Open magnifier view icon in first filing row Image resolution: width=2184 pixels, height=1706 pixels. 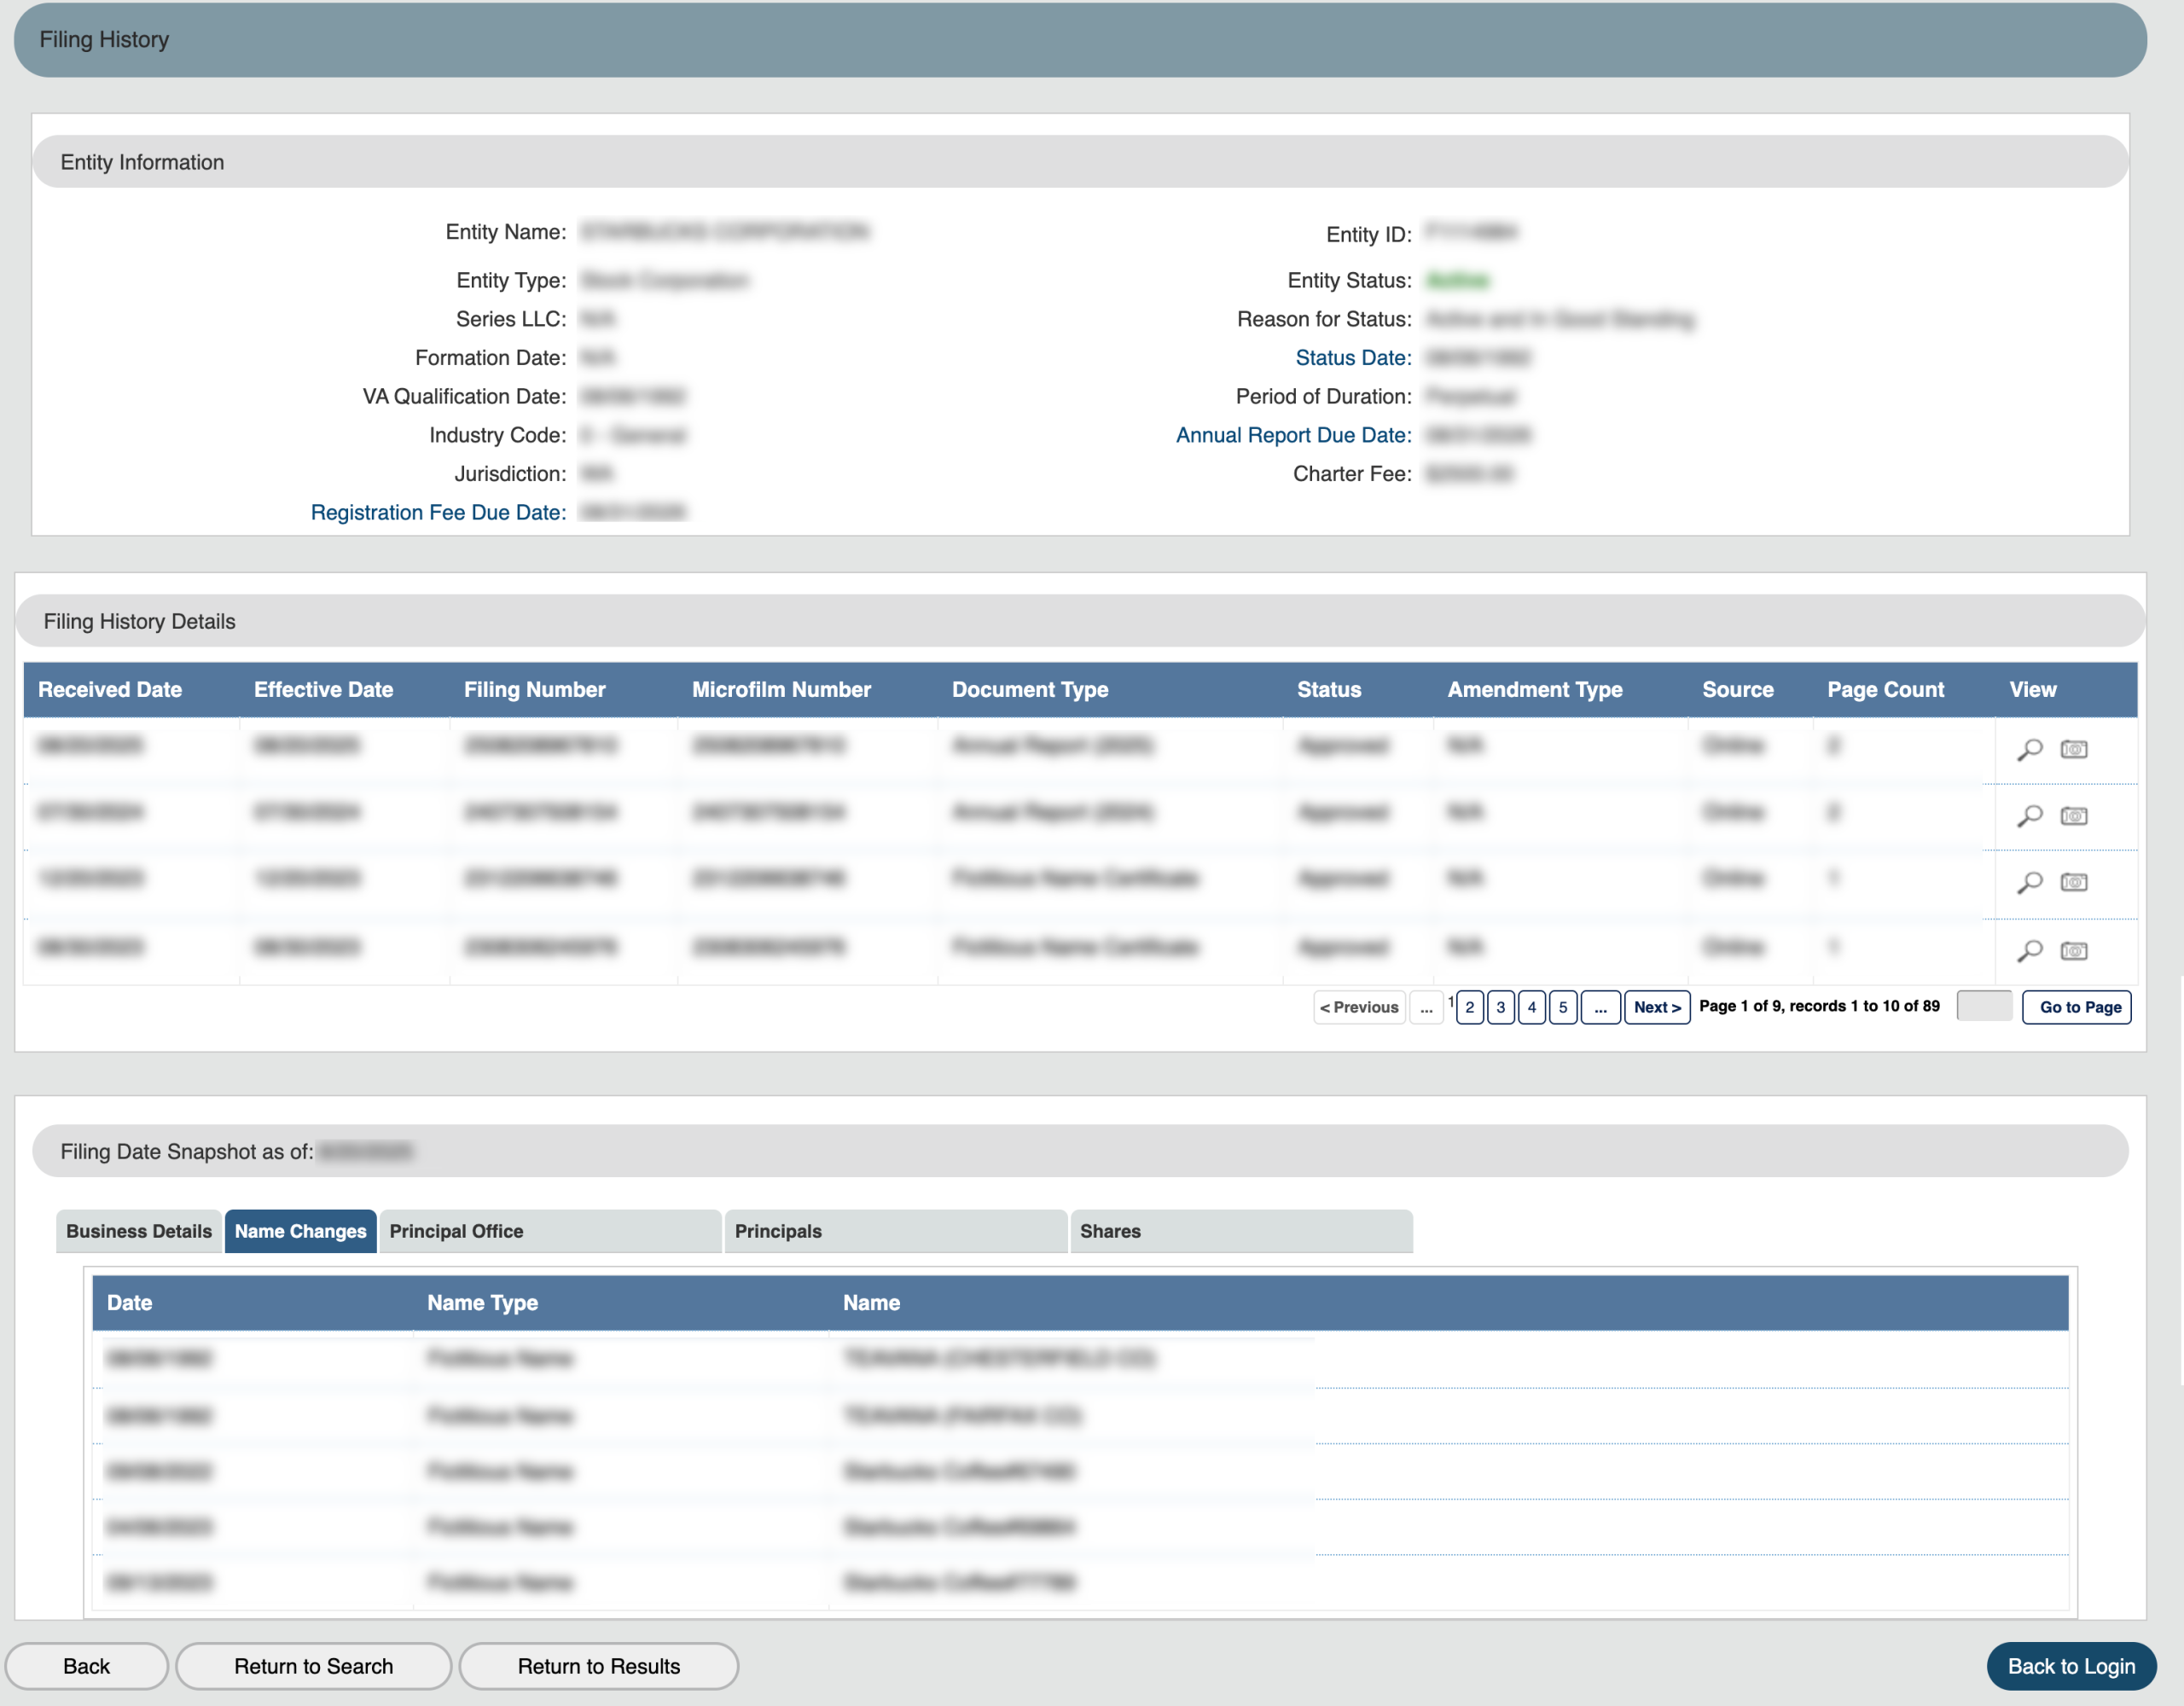click(x=2029, y=749)
